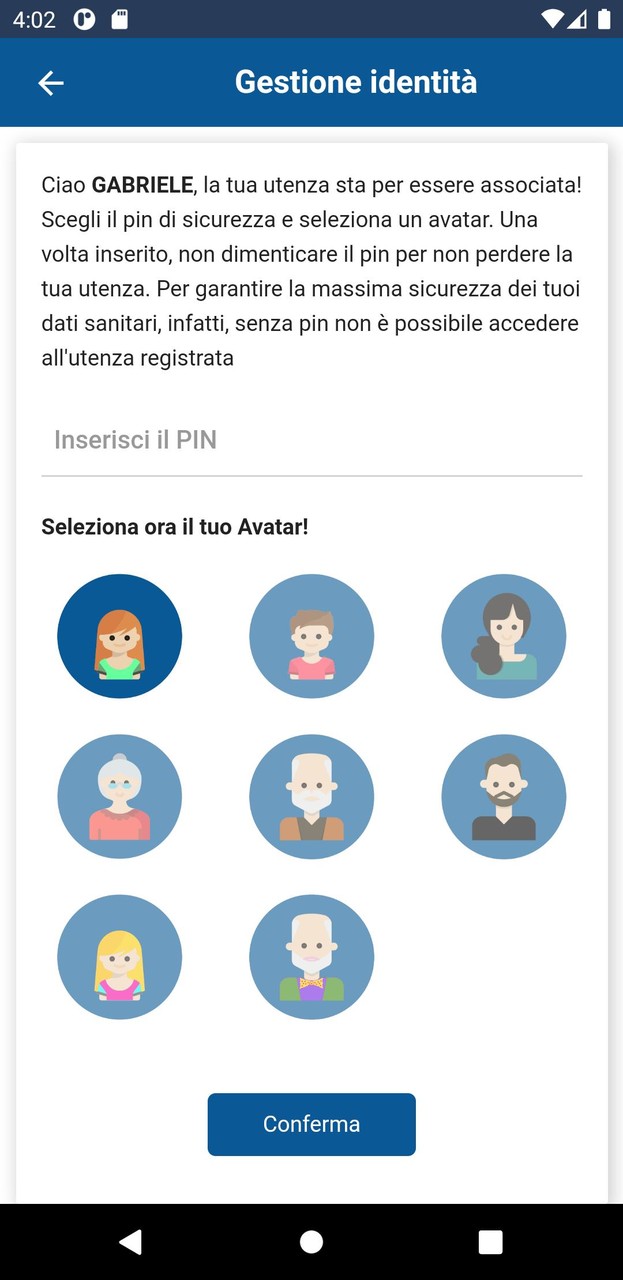This screenshot has width=623, height=1280.
Task: Tap the Inserisci il PIN field
Action: [x=311, y=440]
